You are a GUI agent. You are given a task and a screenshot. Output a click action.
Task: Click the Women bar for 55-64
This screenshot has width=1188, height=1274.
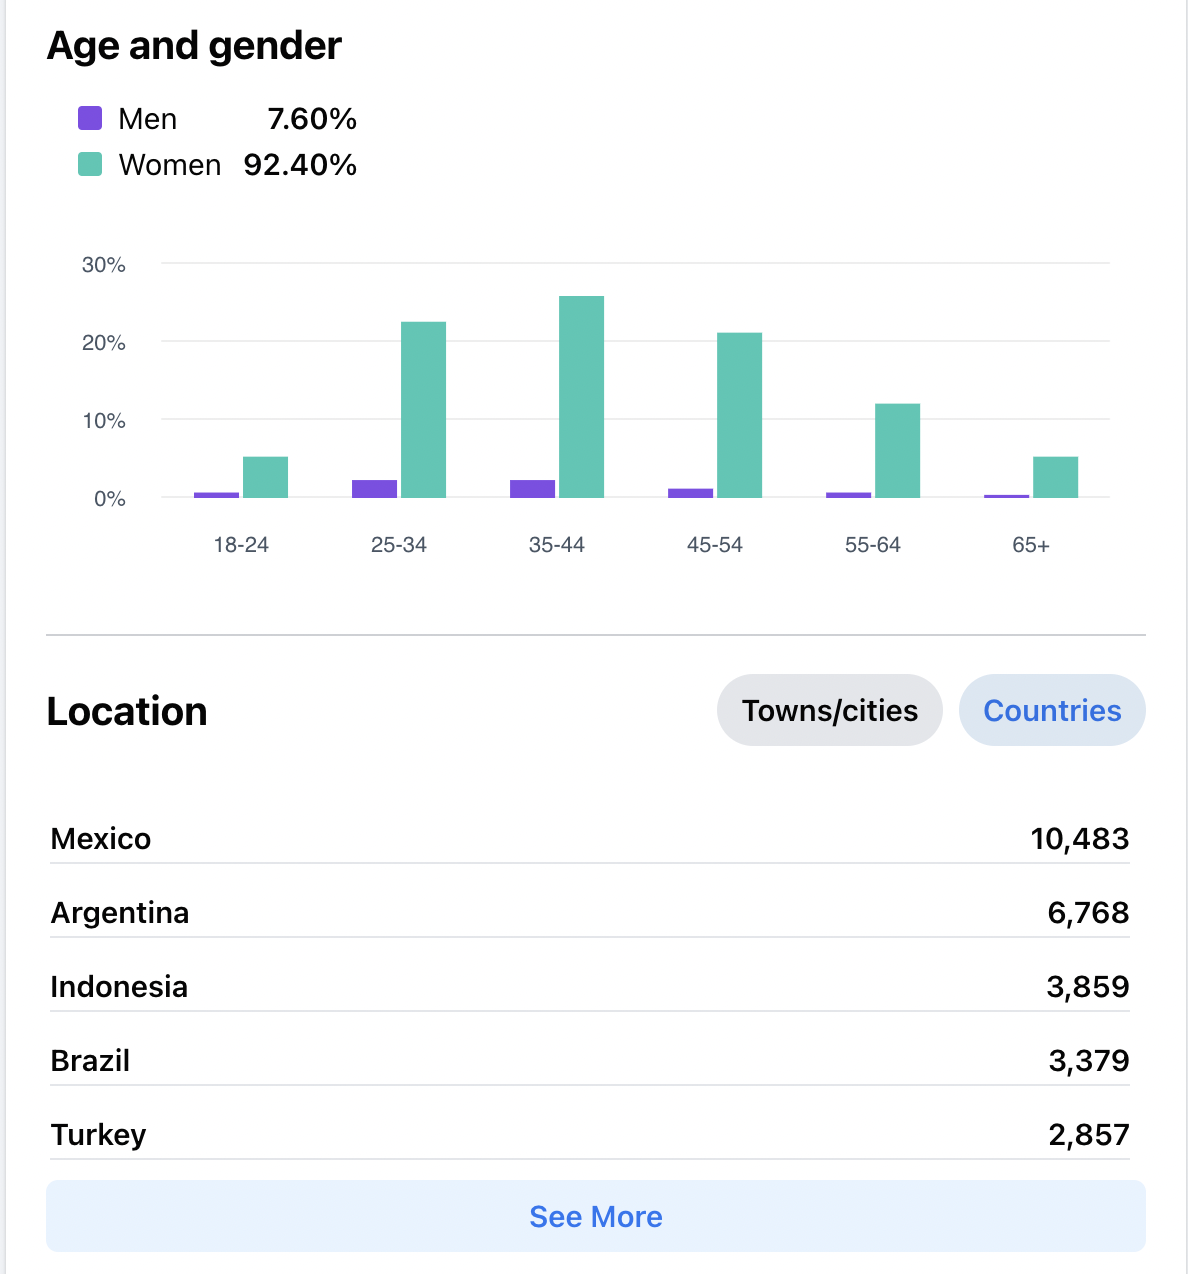897,451
